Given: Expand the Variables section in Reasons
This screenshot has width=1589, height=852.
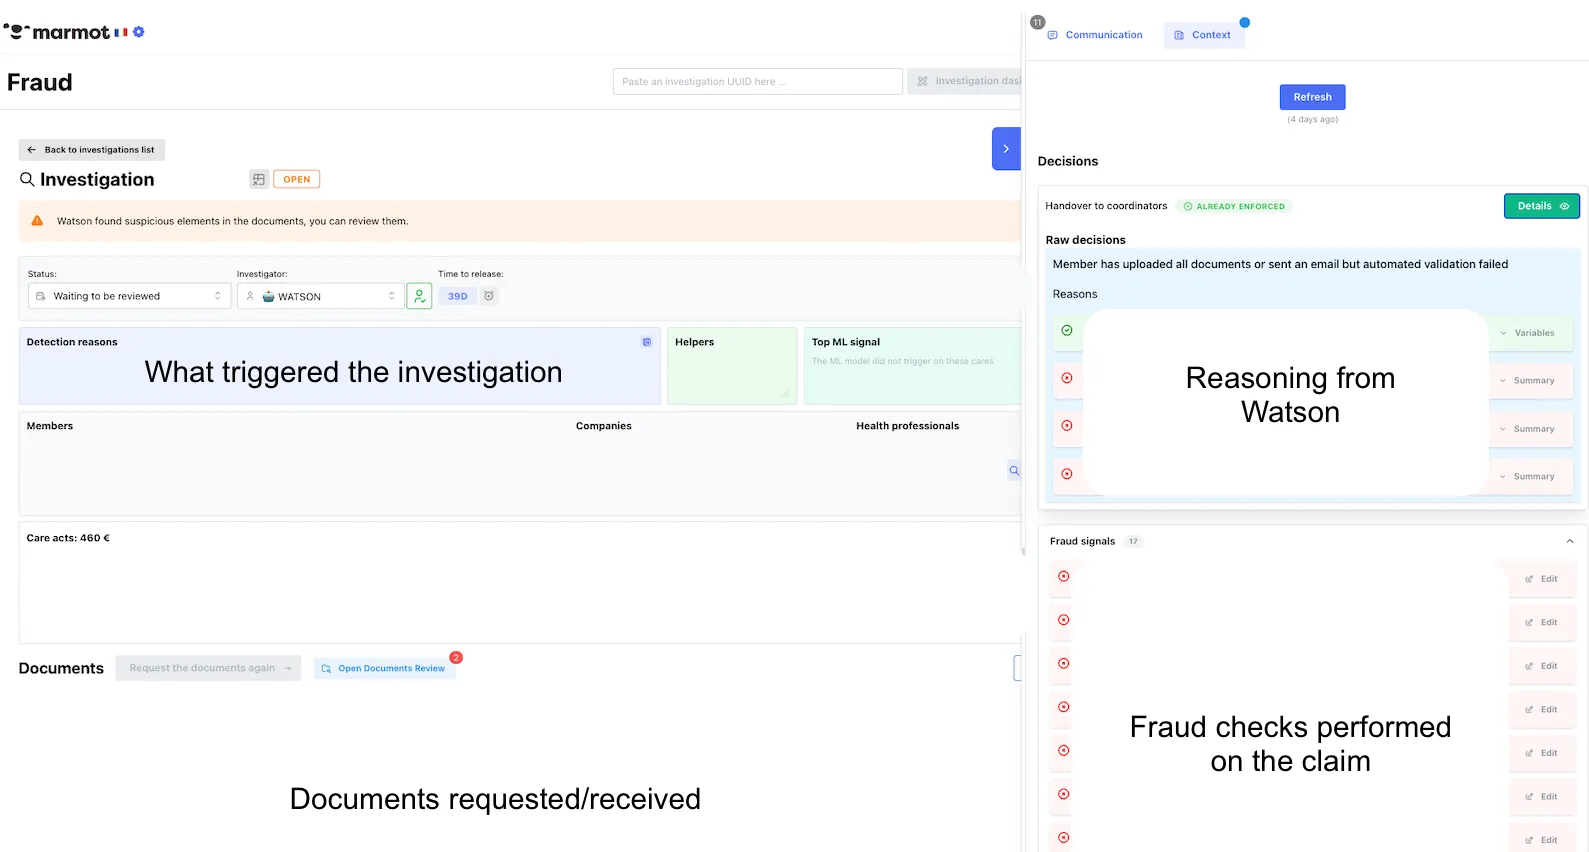Looking at the screenshot, I should click(x=1528, y=333).
